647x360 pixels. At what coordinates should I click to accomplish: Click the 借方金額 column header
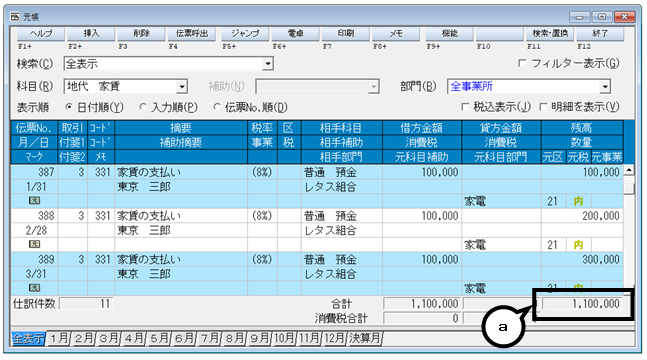coord(422,128)
